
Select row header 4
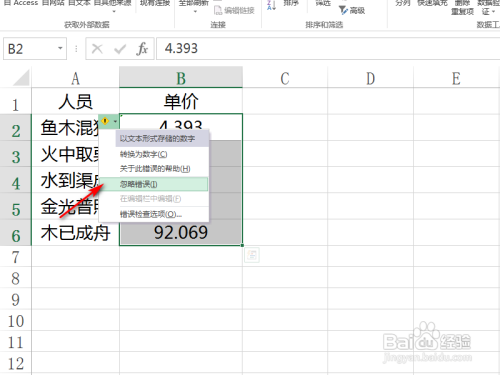tap(16, 180)
